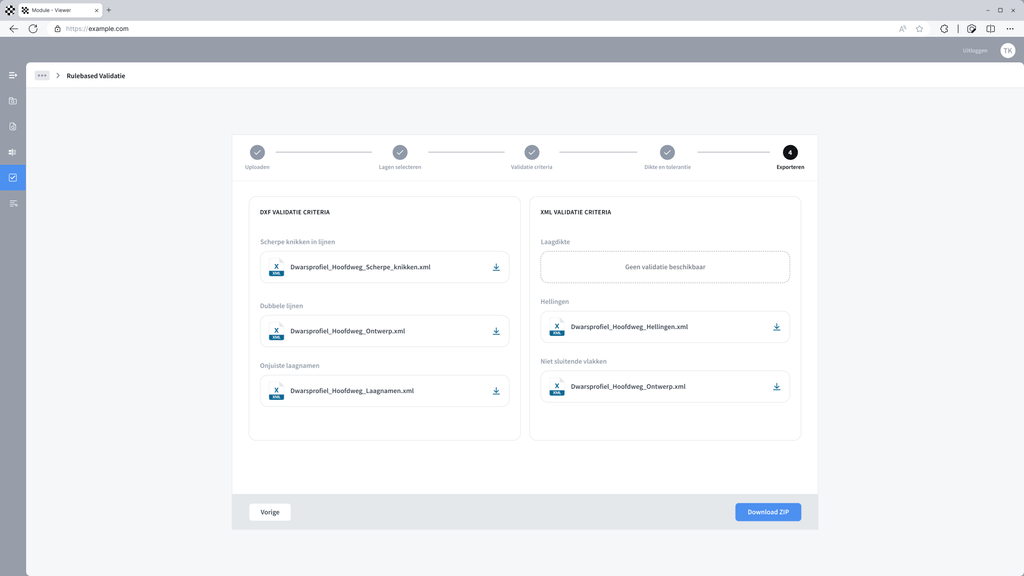The image size is (1024, 576).
Task: Open the camera sidebar icon
Action: click(12, 101)
